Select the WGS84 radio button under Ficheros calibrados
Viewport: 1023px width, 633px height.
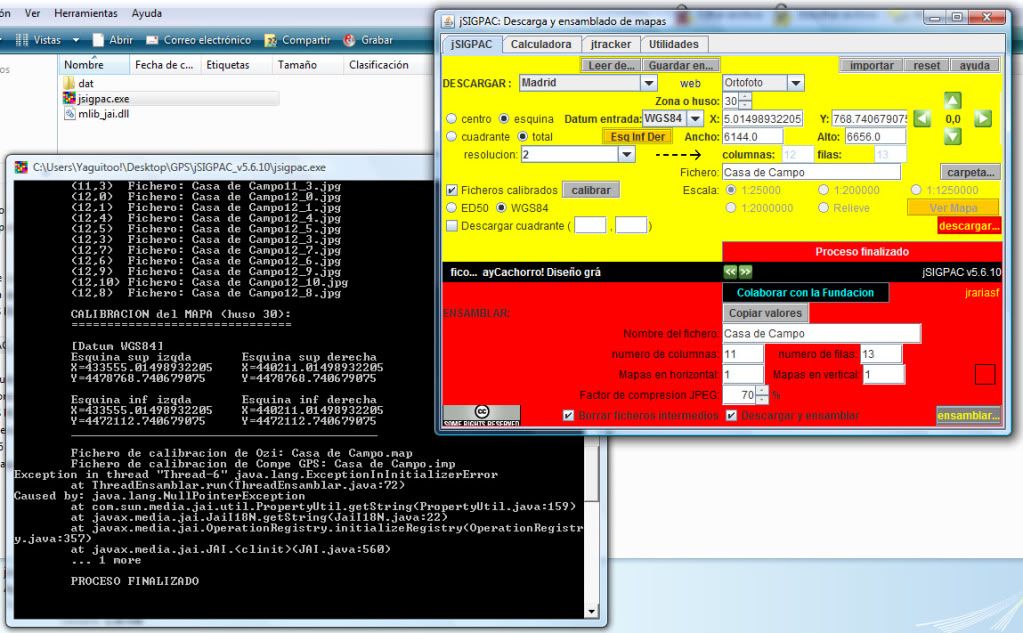501,208
